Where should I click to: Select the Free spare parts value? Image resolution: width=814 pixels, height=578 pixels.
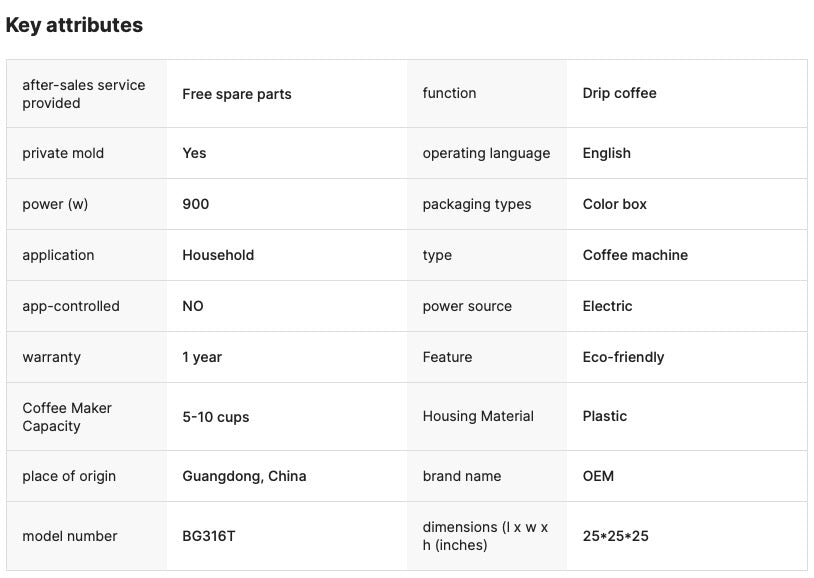[x=237, y=94]
